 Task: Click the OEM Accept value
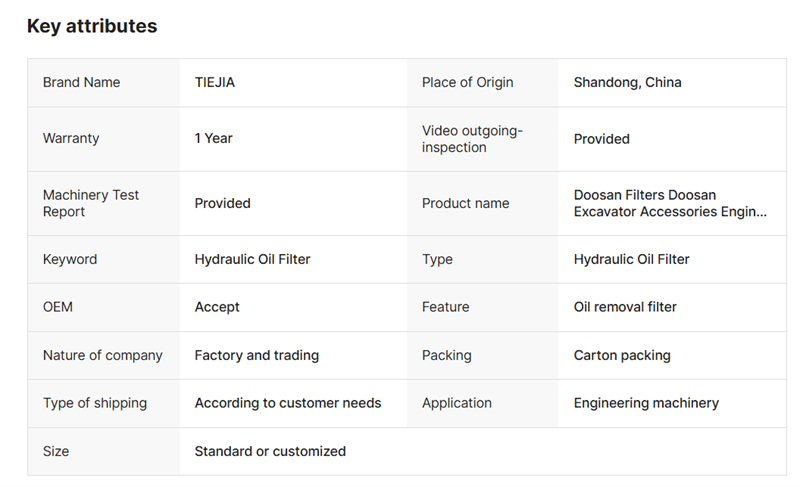[x=217, y=307]
